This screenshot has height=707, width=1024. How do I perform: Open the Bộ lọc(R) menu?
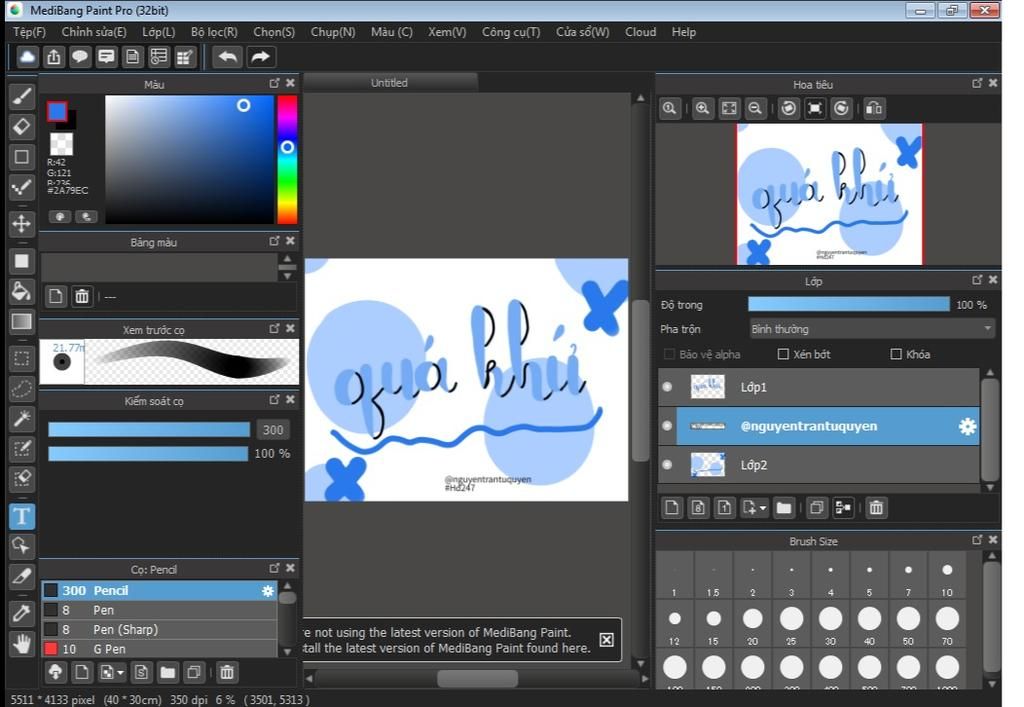point(214,32)
